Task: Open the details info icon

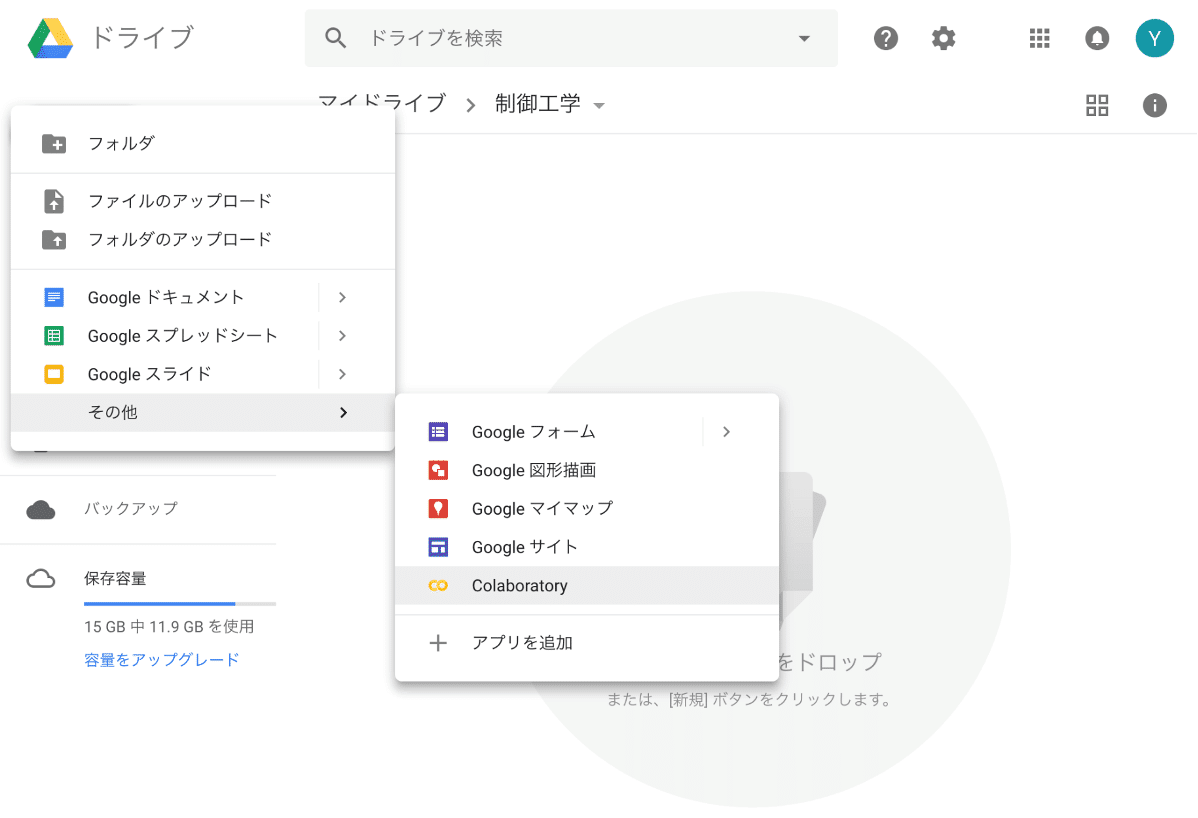Action: [x=1155, y=105]
